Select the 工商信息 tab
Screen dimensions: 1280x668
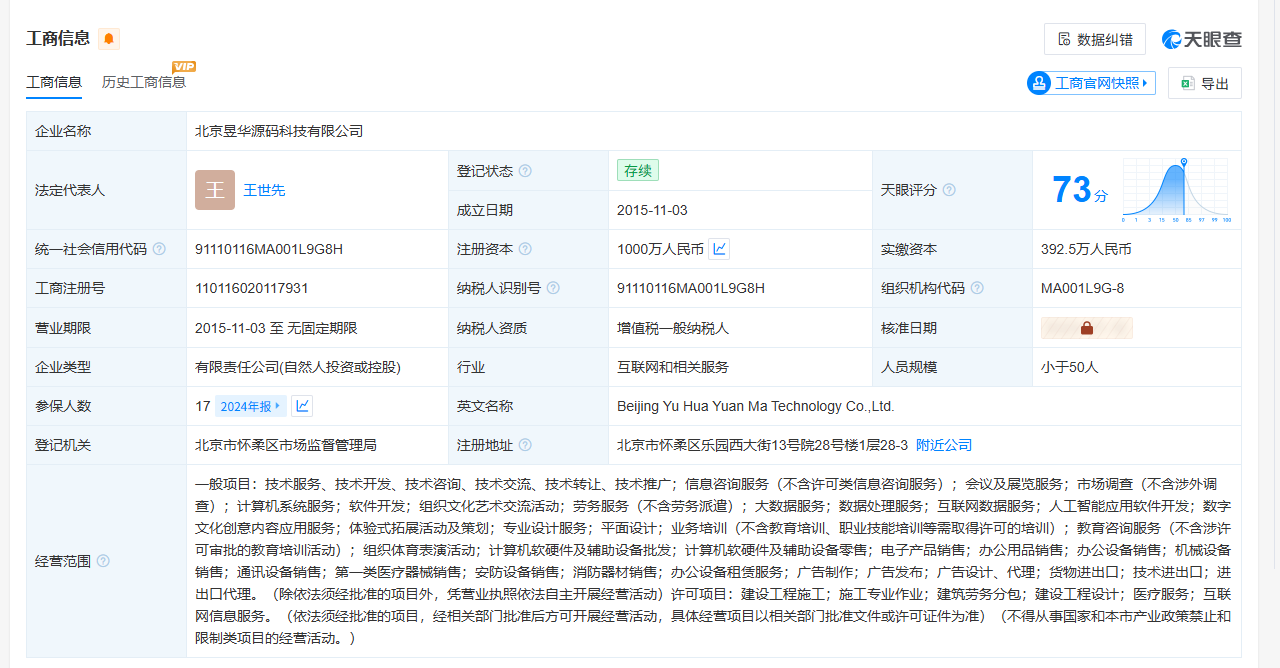click(x=54, y=82)
